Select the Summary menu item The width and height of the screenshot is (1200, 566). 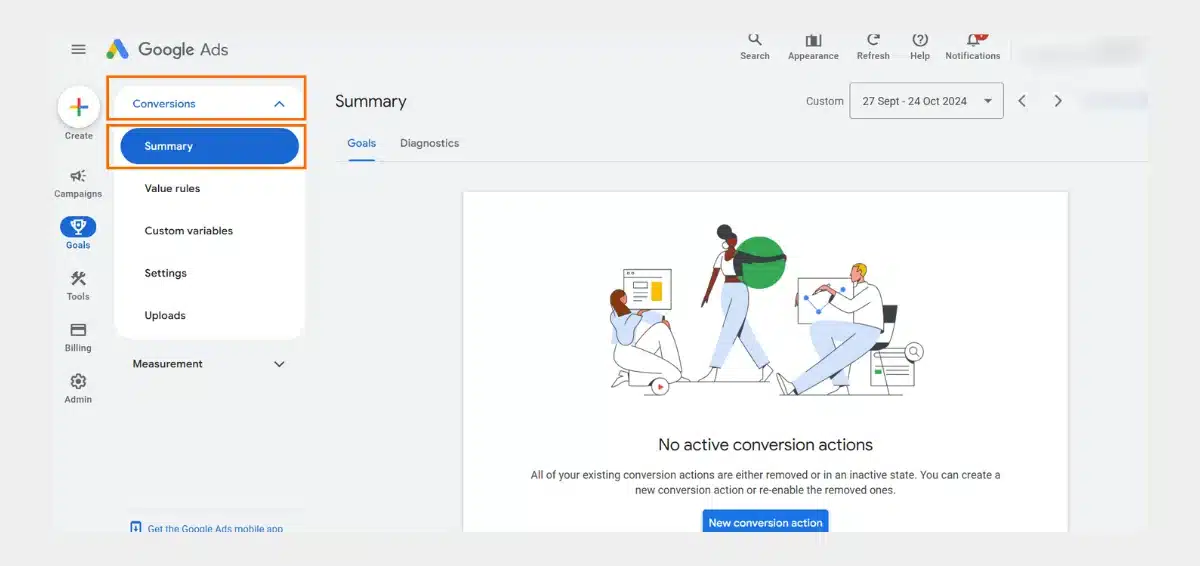click(210, 146)
